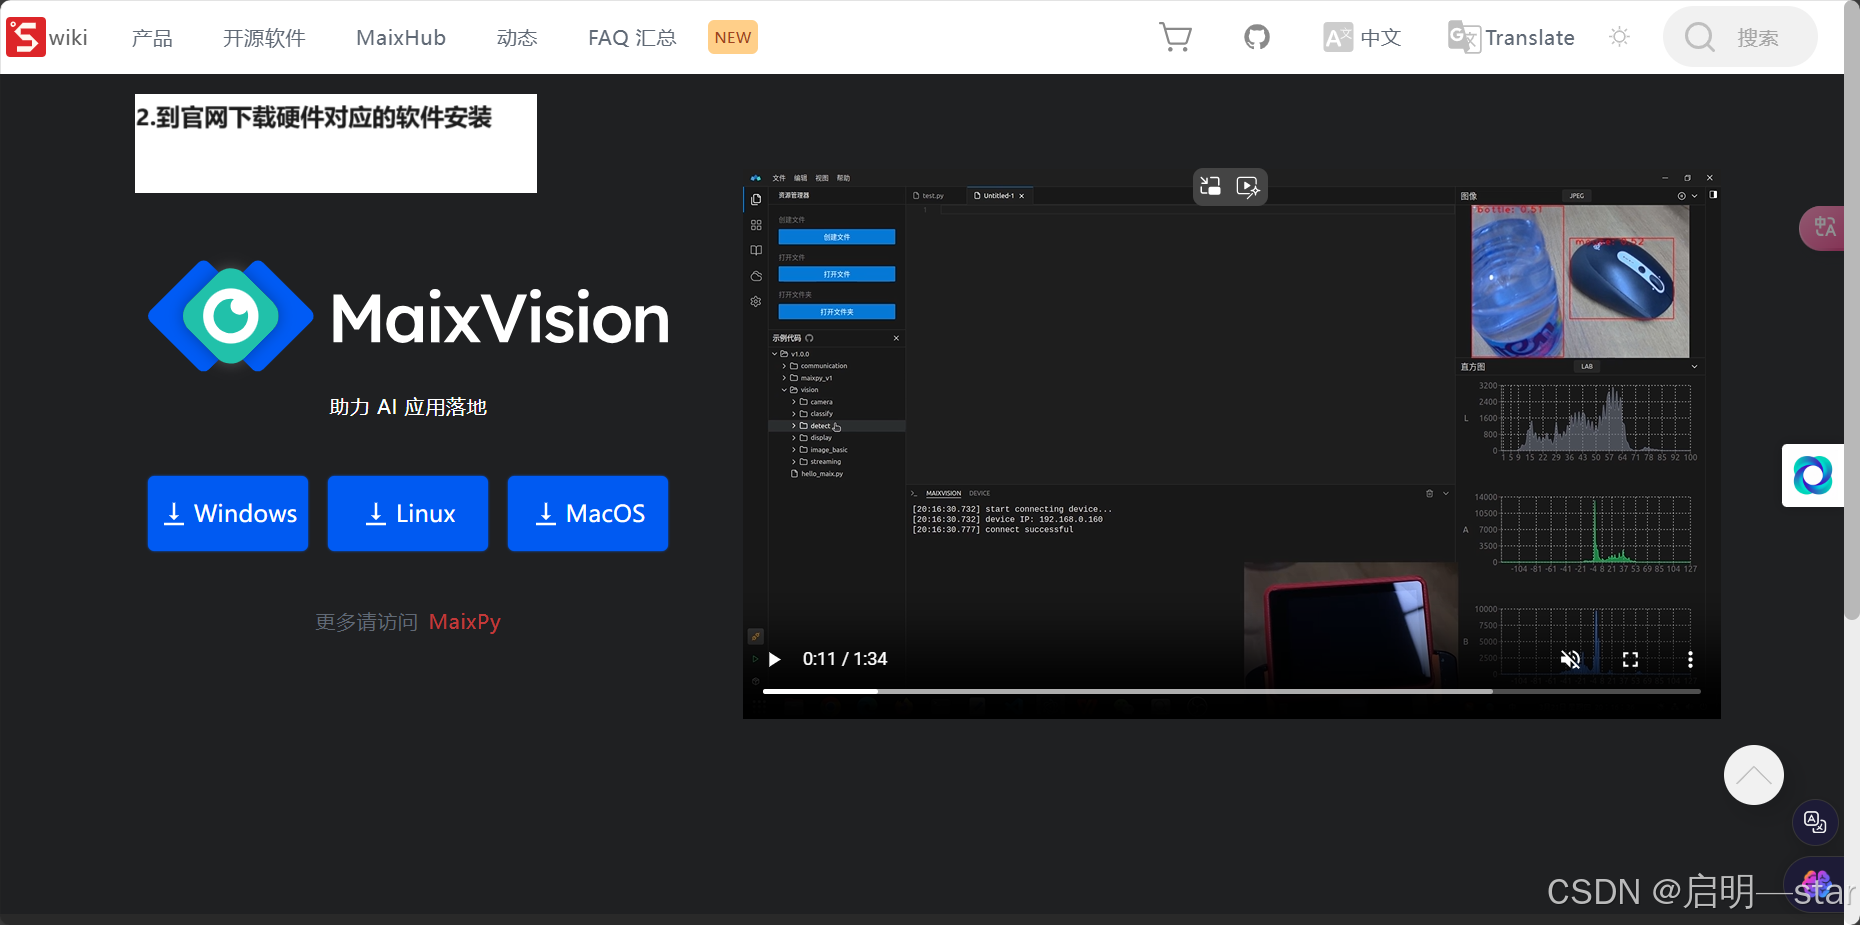Pop out video picture-in-picture
Image resolution: width=1860 pixels, height=925 pixels.
(1211, 186)
